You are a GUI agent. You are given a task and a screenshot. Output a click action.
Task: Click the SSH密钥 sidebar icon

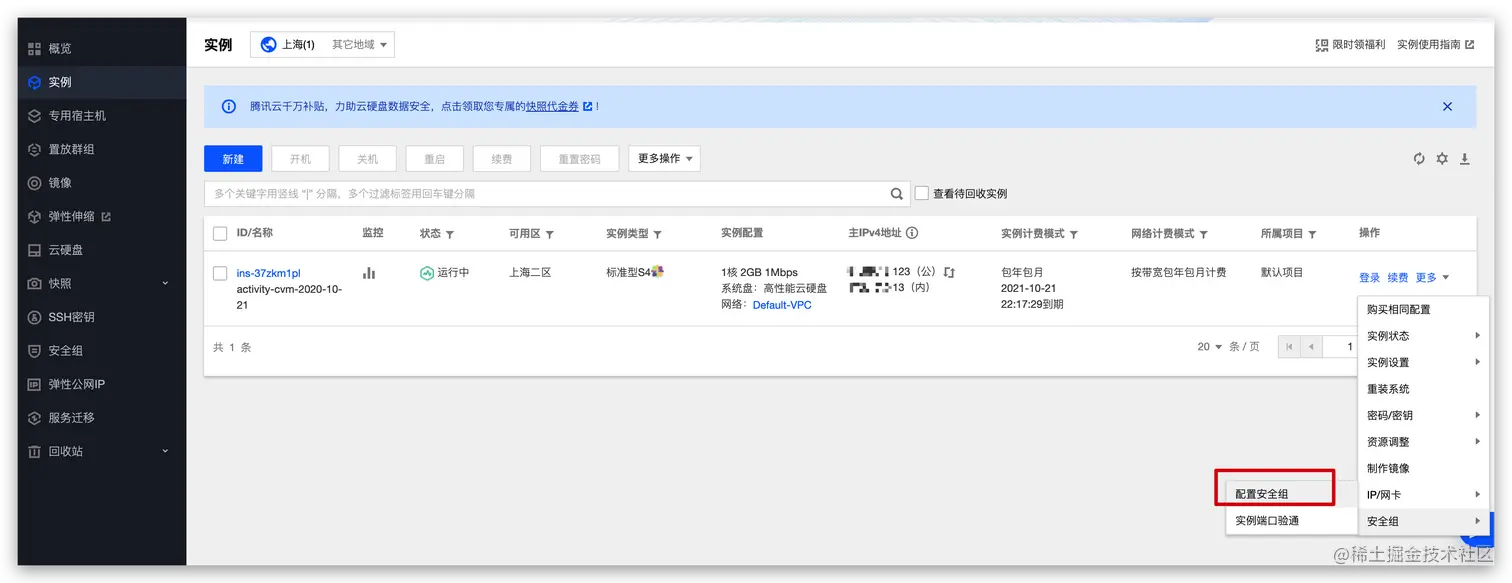[34, 317]
